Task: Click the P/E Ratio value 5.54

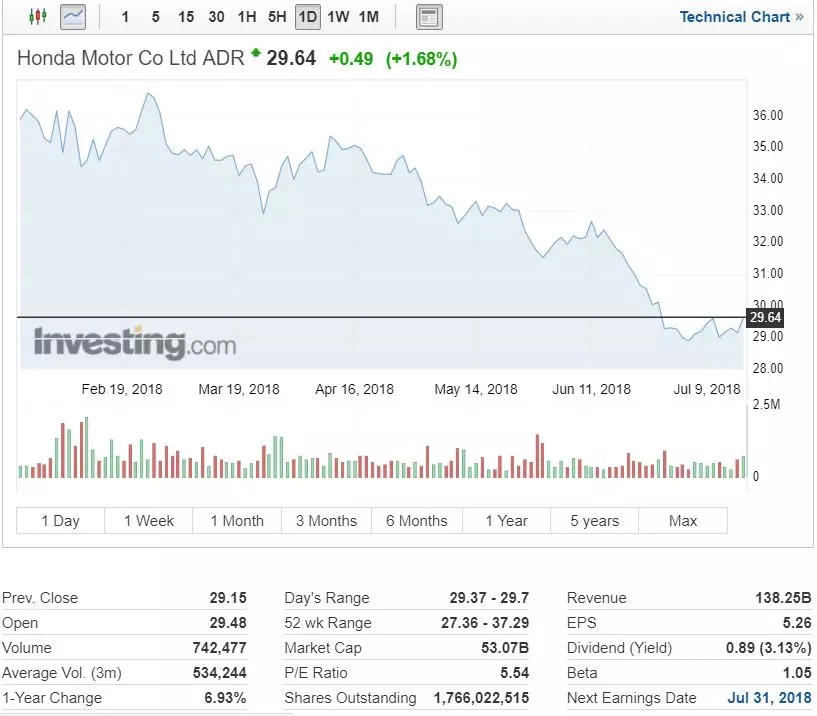Action: (x=514, y=673)
